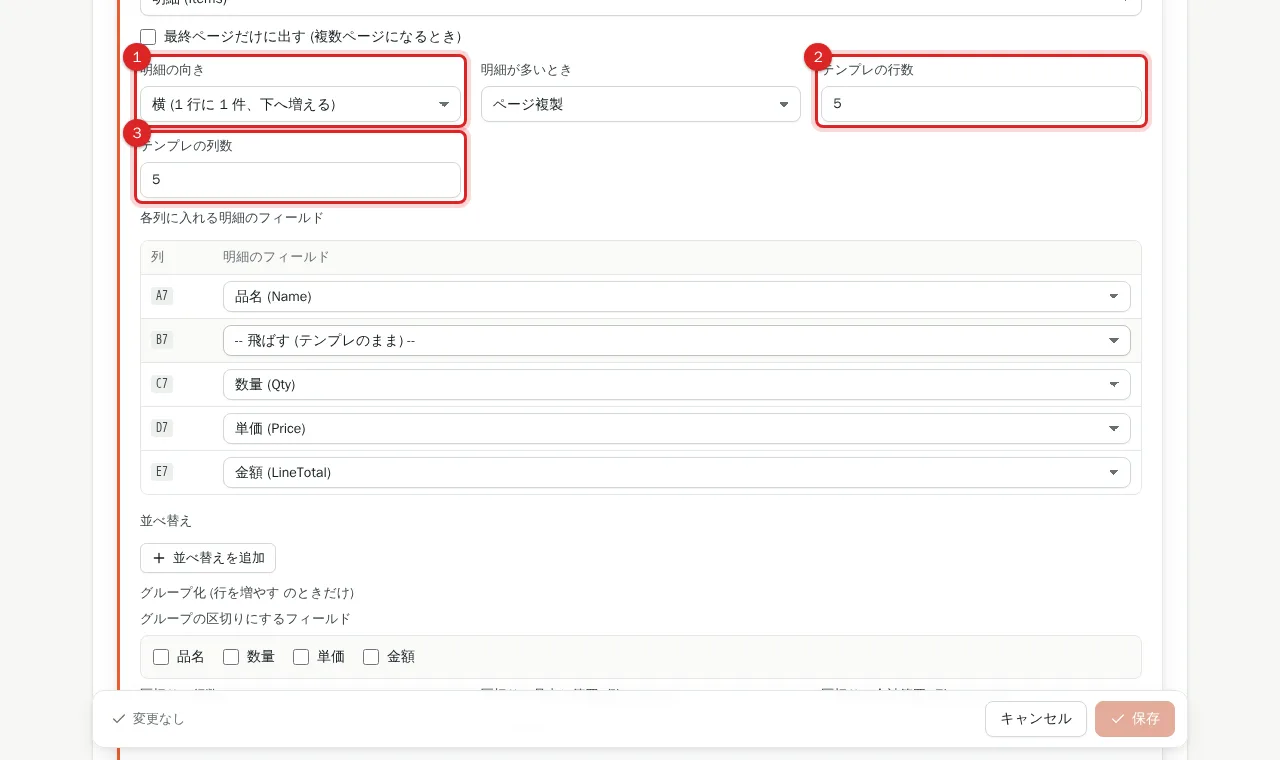Open the A7 field dropdown showing 品名 (Name)
Image resolution: width=1280 pixels, height=760 pixels.
pos(677,296)
